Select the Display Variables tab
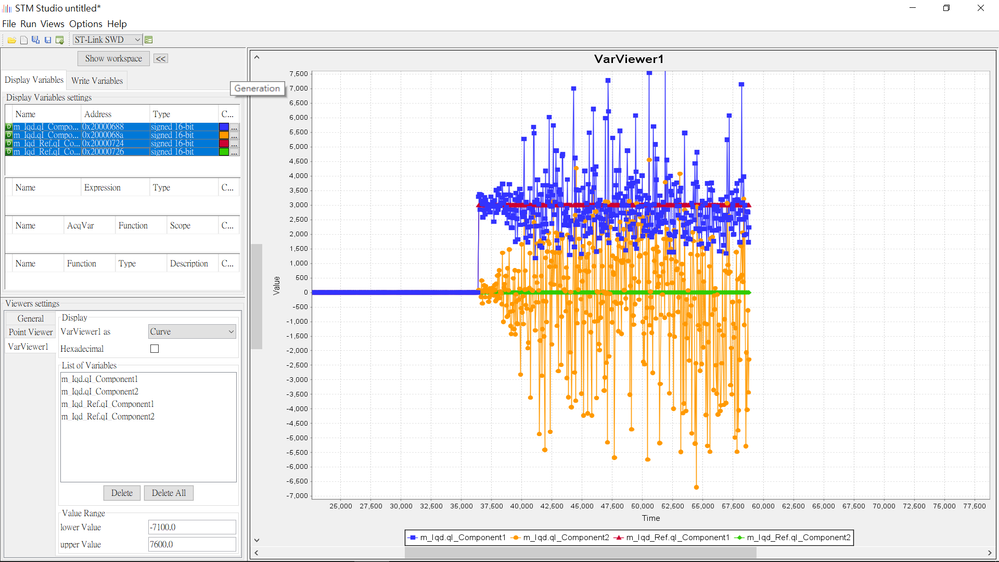 [34, 80]
